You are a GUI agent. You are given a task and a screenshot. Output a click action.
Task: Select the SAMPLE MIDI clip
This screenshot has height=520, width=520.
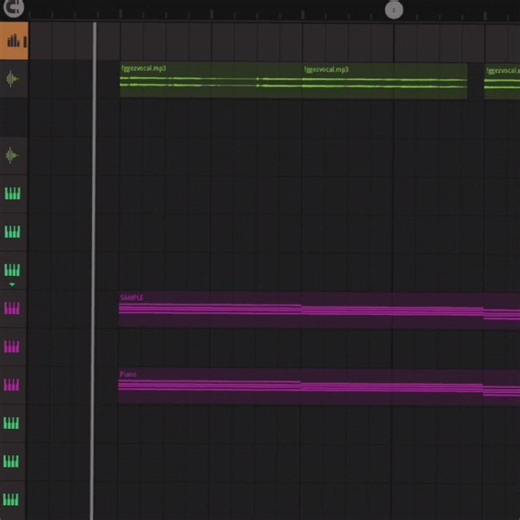point(319,310)
